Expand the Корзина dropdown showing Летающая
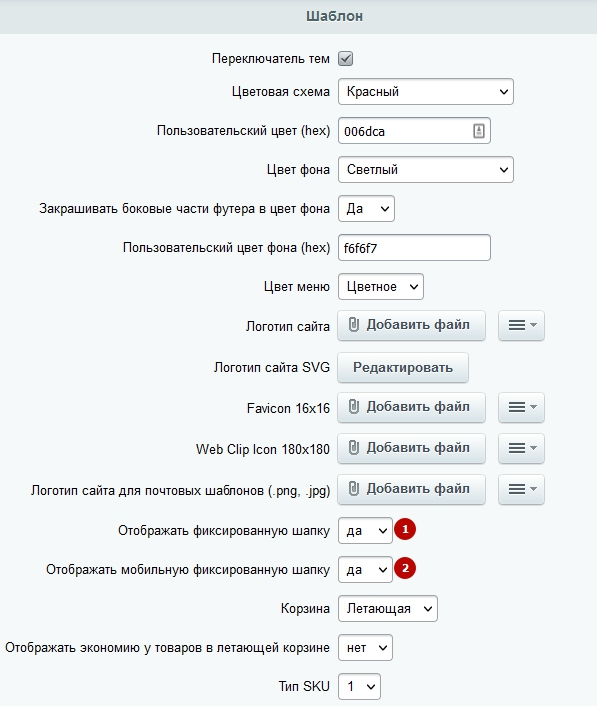Viewport: 597px width, 706px height. tap(388, 609)
